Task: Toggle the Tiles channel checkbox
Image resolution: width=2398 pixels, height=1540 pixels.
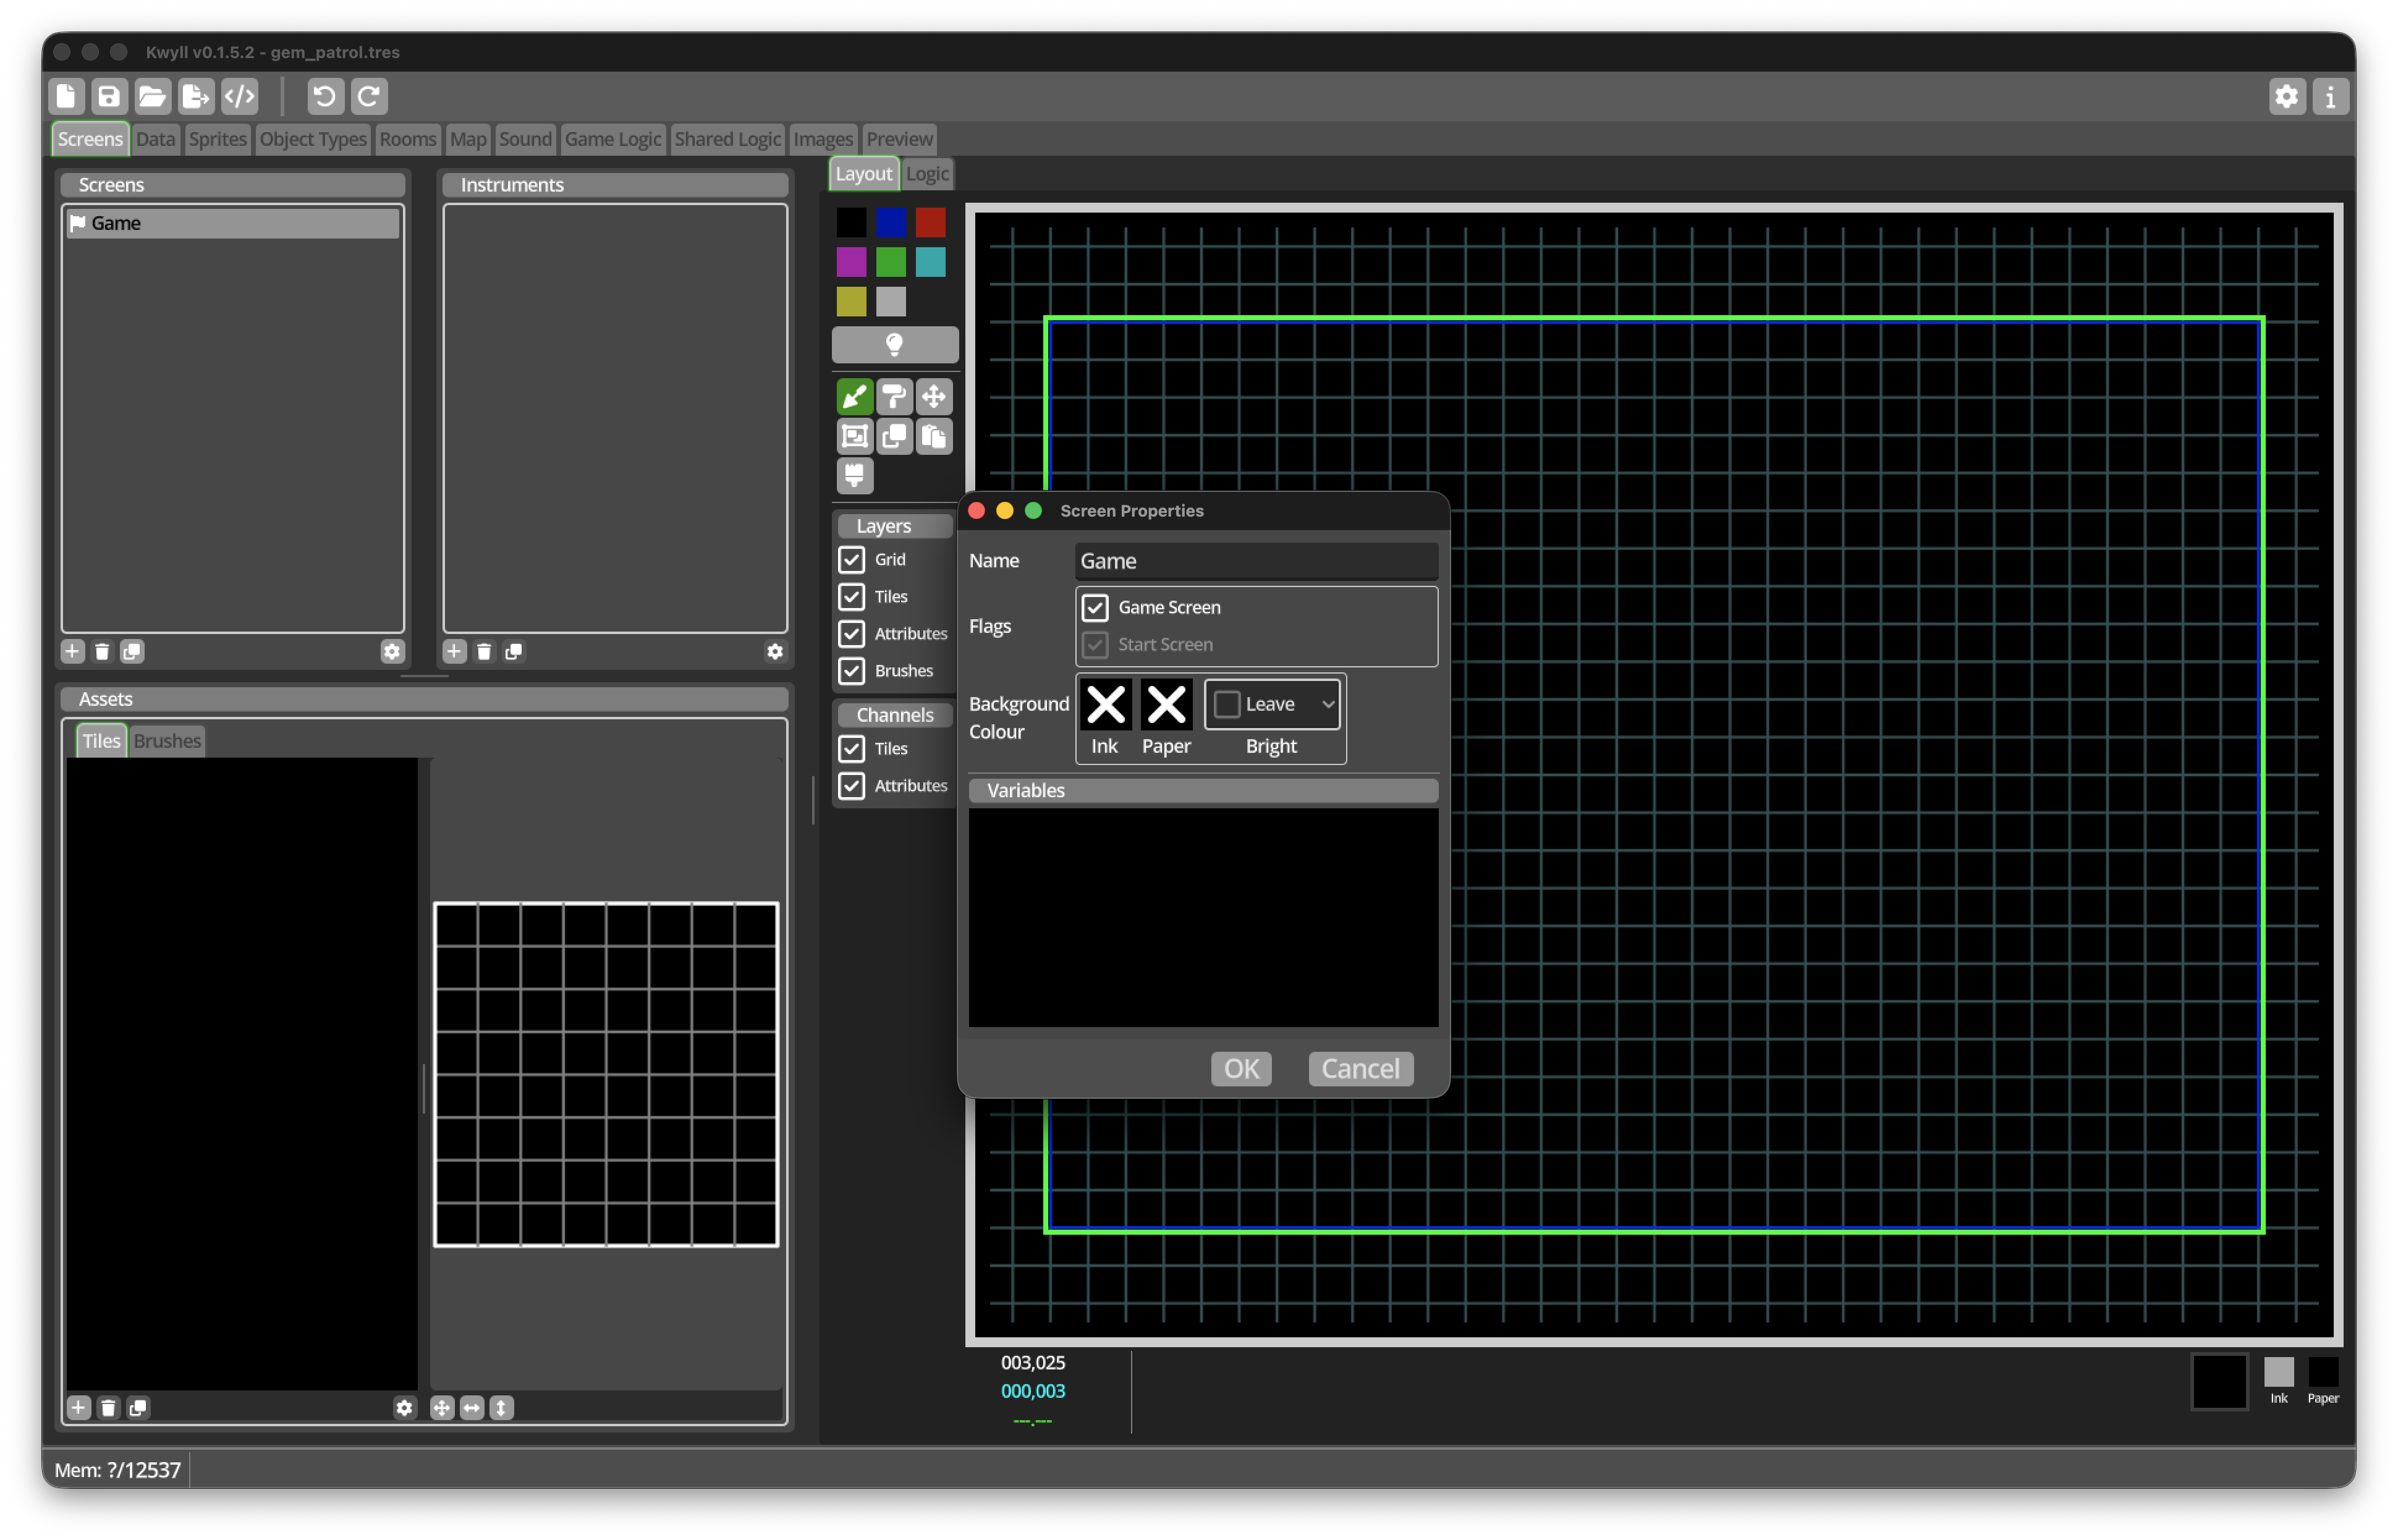Action: (851, 749)
